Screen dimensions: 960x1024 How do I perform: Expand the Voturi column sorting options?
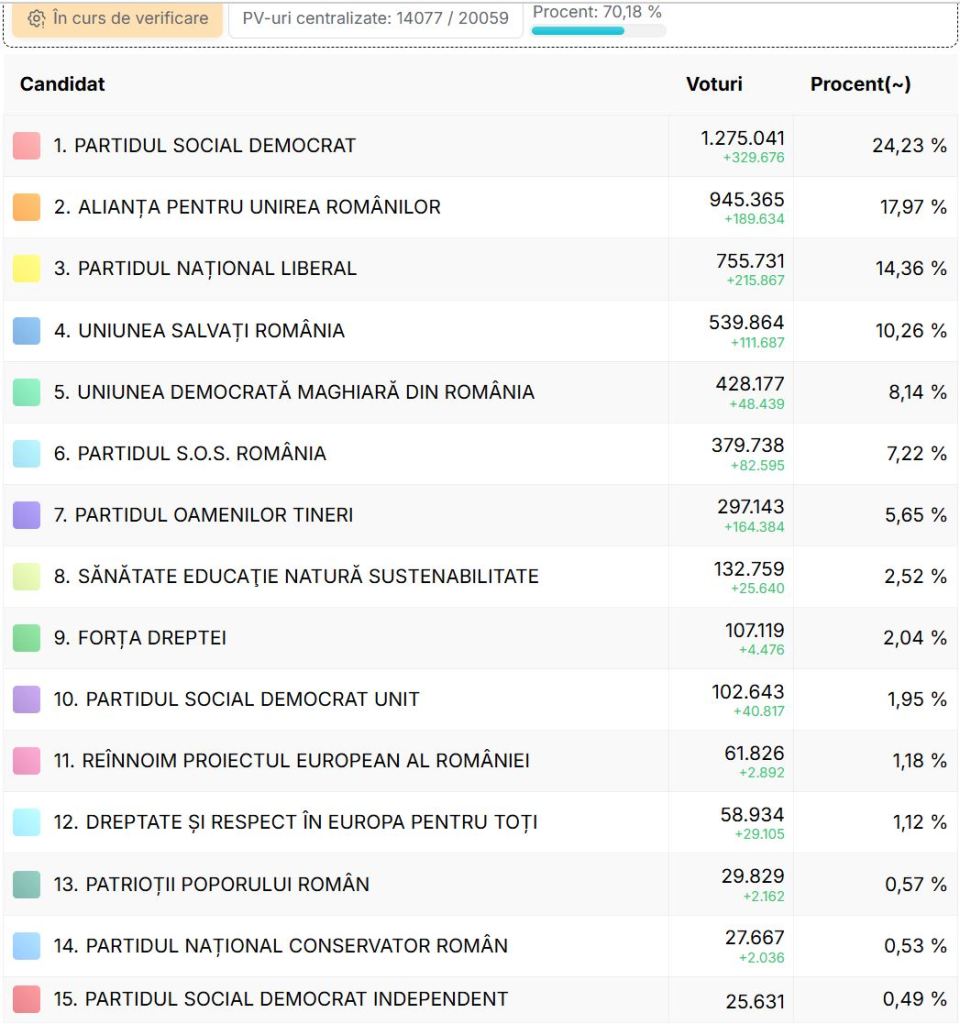(x=717, y=84)
